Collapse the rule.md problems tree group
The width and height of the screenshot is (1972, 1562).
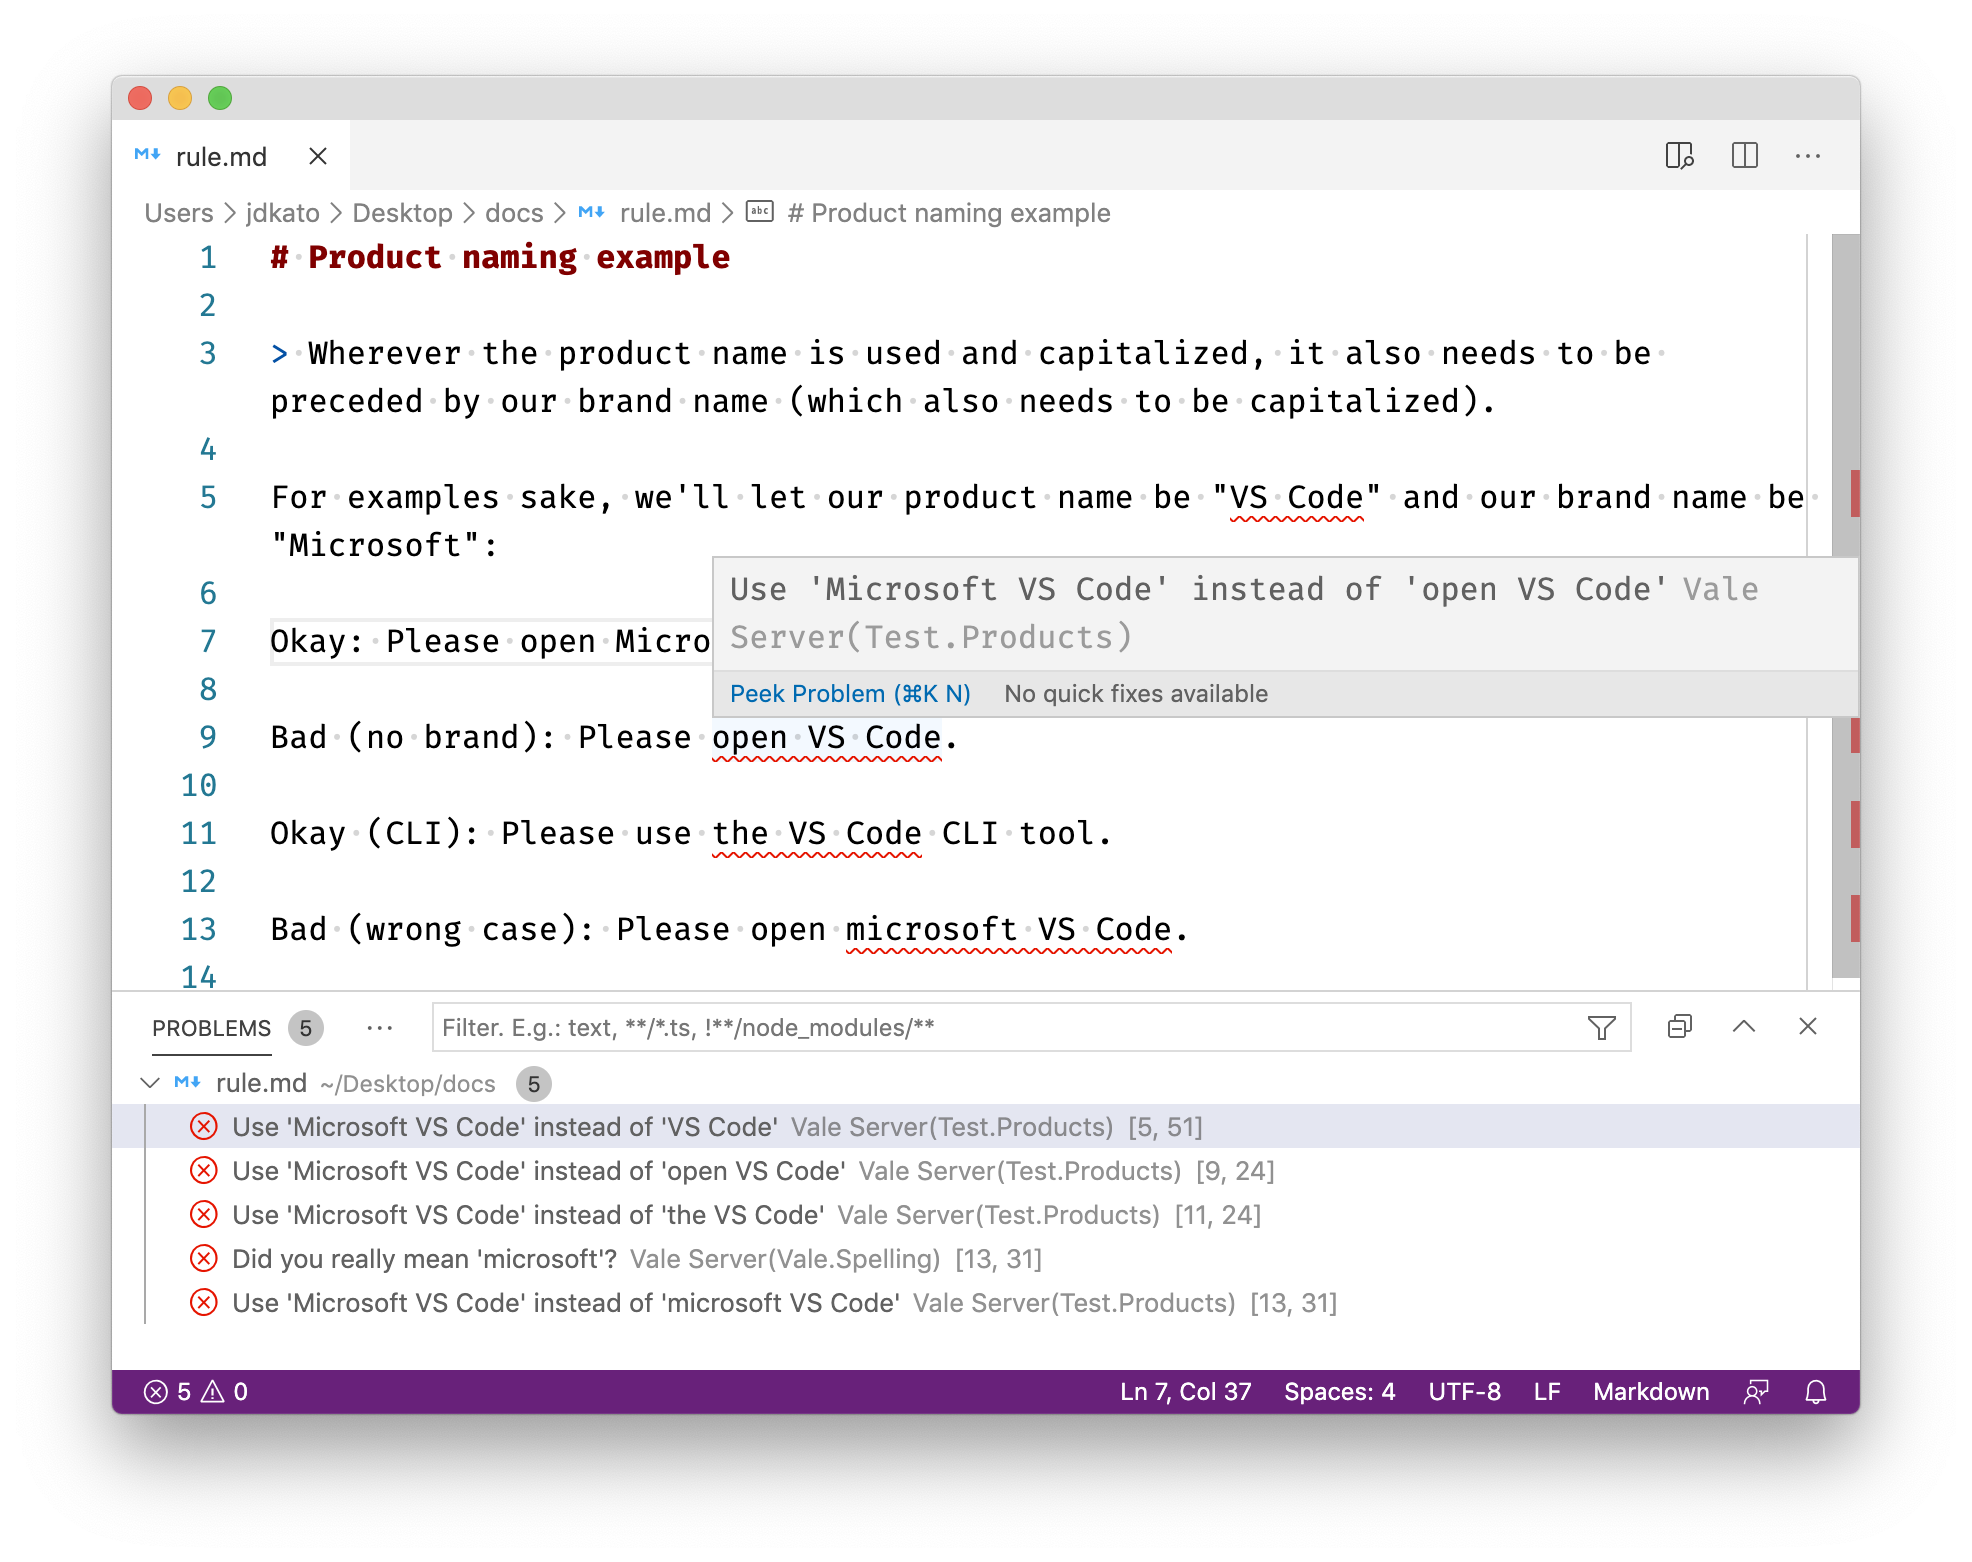coord(151,1083)
